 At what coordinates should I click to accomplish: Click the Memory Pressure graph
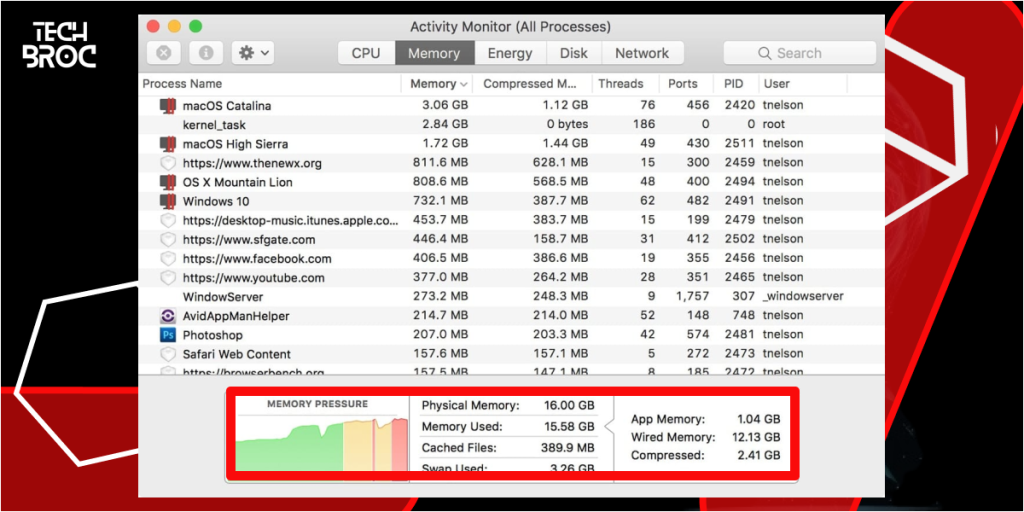(x=322, y=442)
